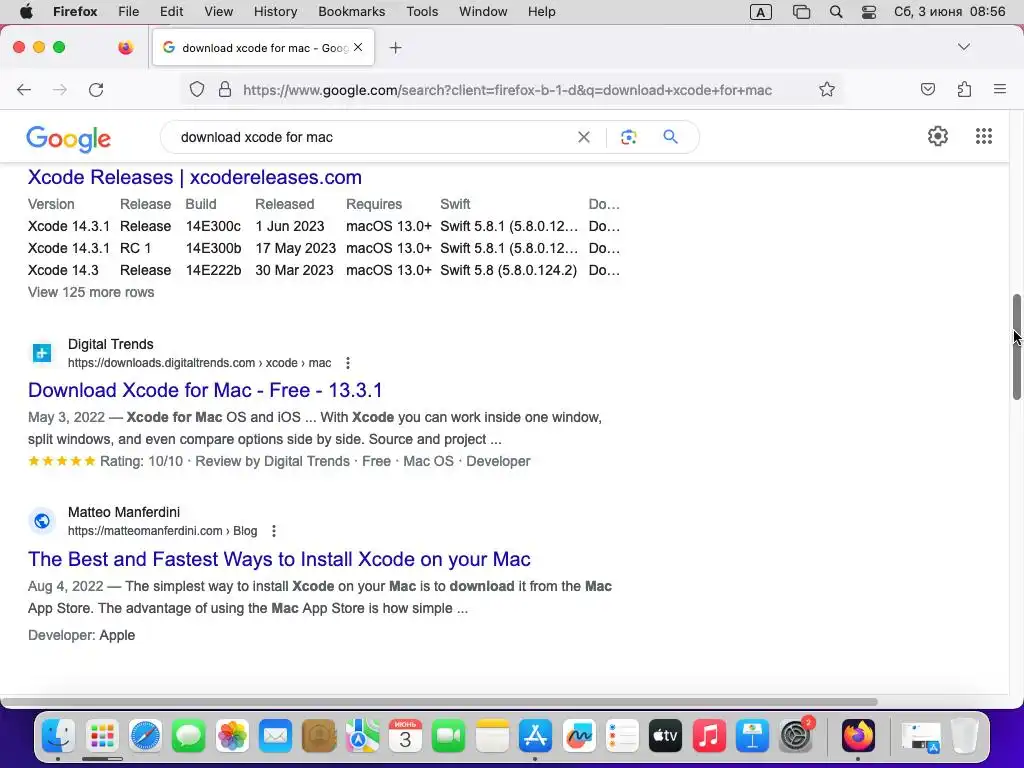The width and height of the screenshot is (1024, 768).
Task: Open System Settings from the Dock
Action: (796, 736)
